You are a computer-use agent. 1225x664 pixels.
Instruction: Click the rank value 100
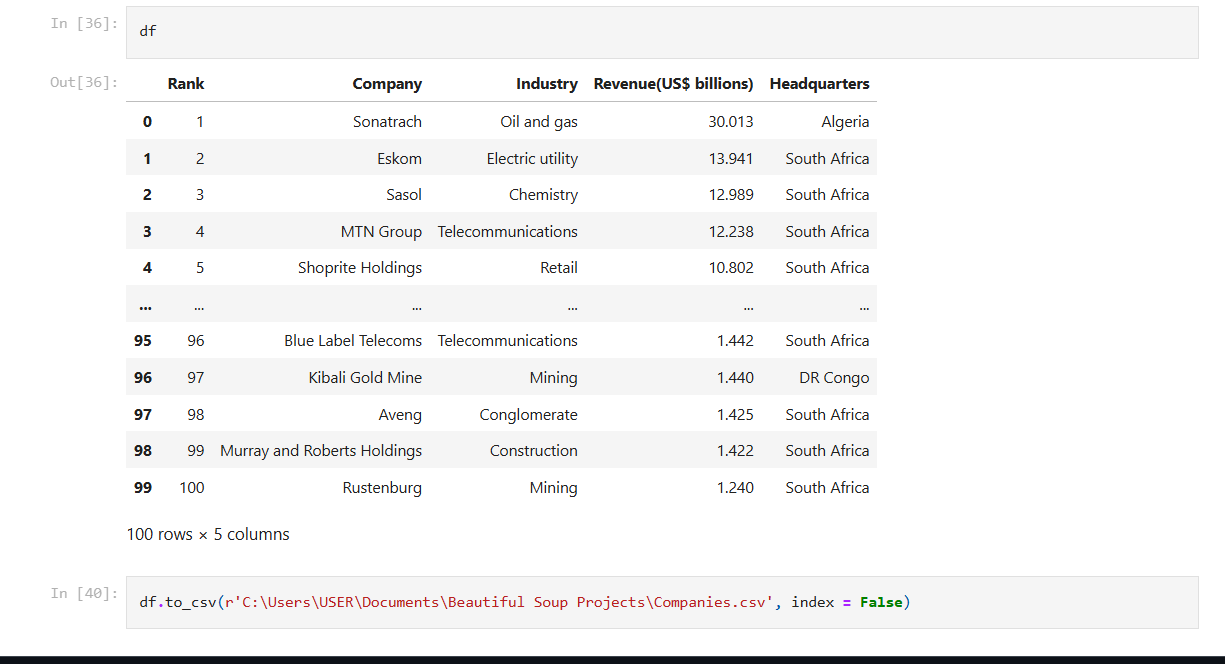tap(192, 488)
